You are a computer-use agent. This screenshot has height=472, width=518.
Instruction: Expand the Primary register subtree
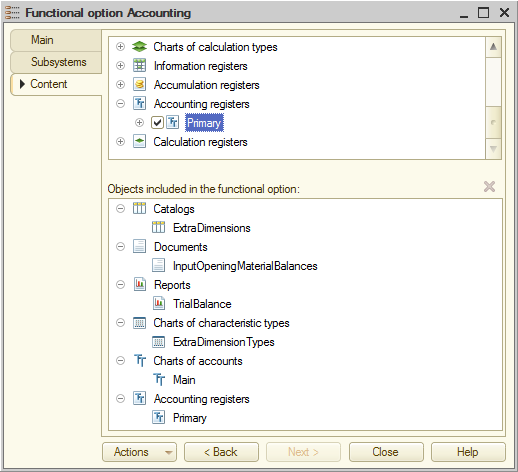click(x=139, y=123)
